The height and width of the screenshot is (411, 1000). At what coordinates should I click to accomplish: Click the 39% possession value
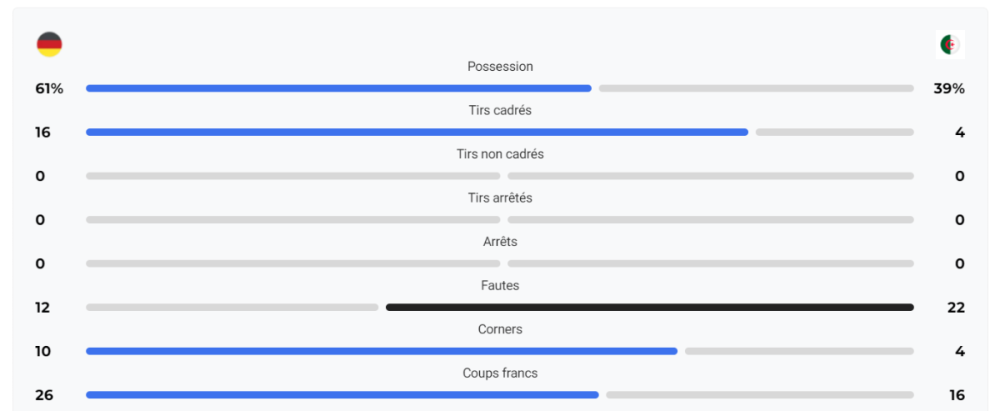coord(949,89)
